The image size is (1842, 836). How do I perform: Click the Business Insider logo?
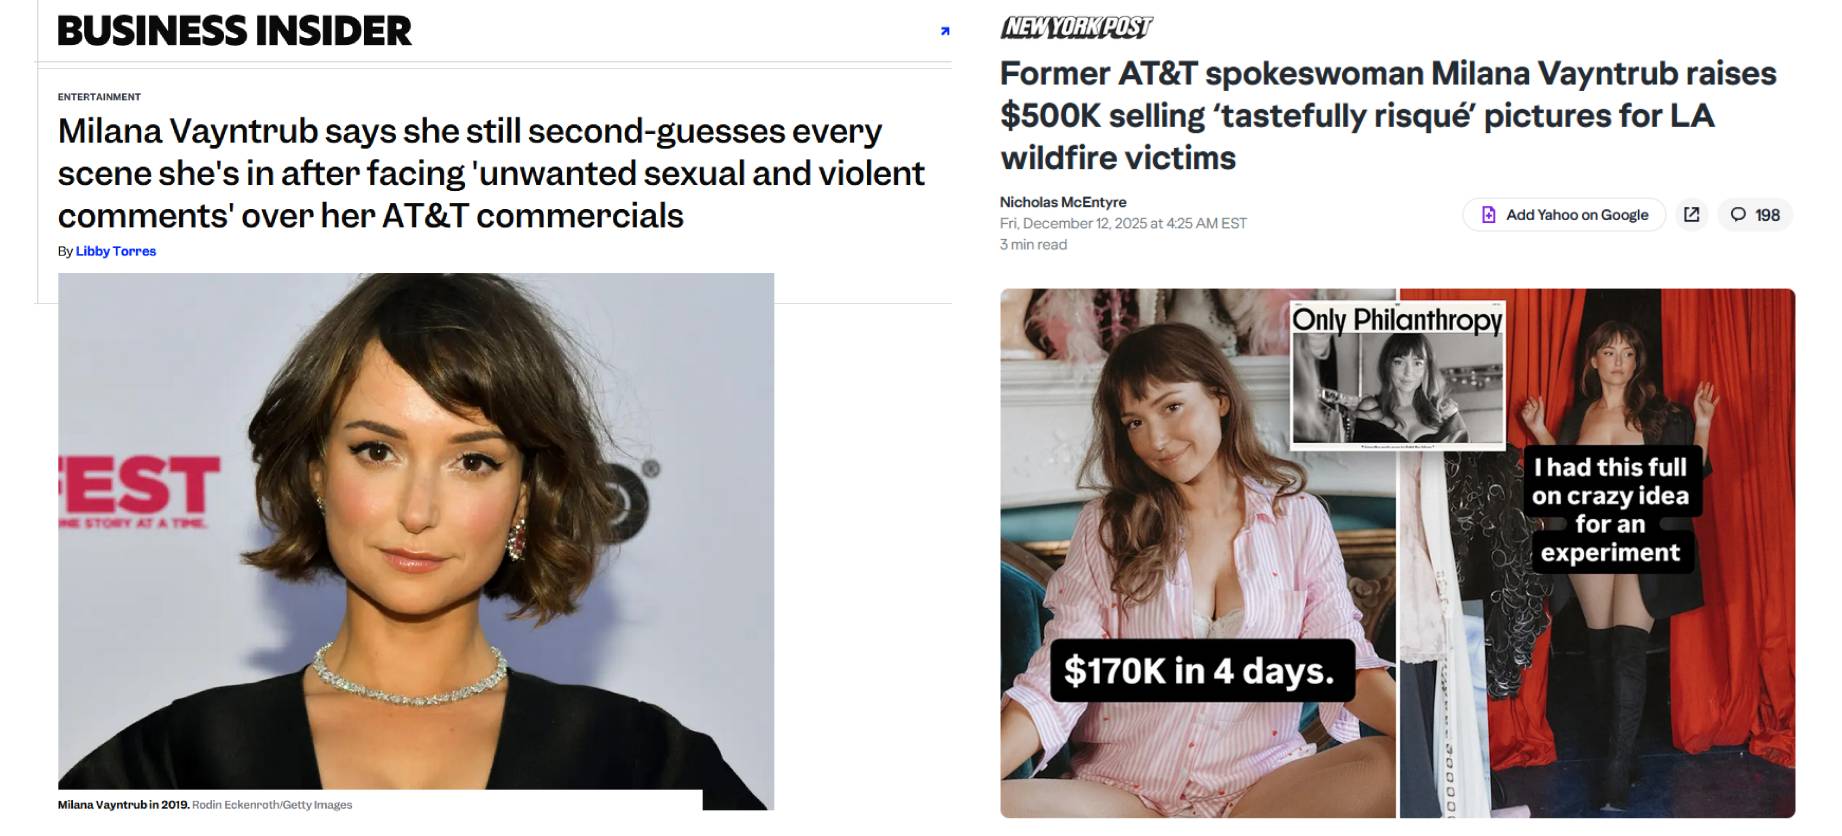tap(234, 31)
